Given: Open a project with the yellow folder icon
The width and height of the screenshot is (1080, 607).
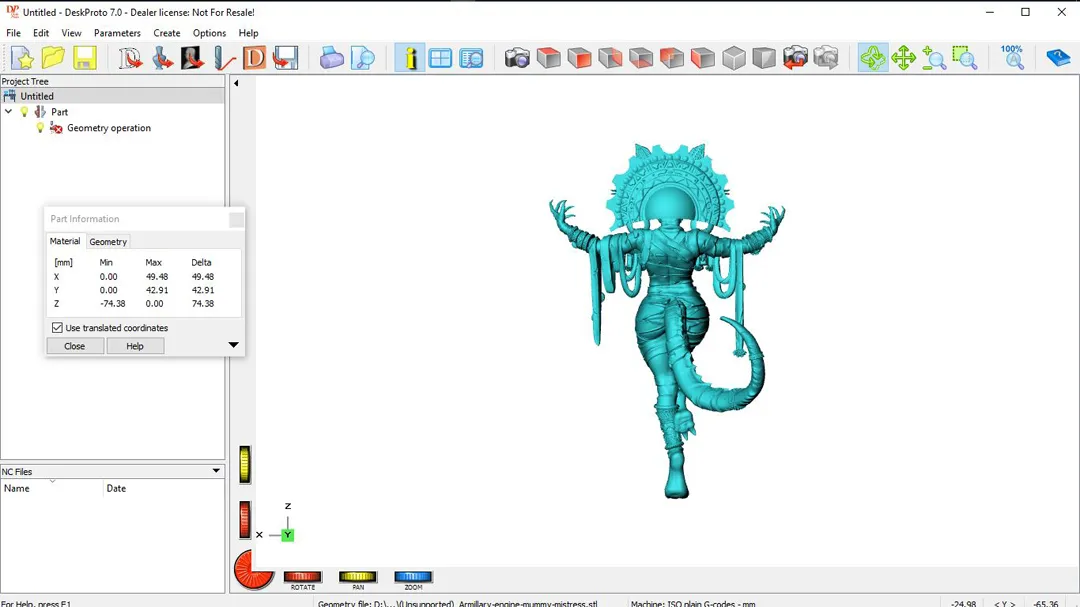Looking at the screenshot, I should coord(53,59).
